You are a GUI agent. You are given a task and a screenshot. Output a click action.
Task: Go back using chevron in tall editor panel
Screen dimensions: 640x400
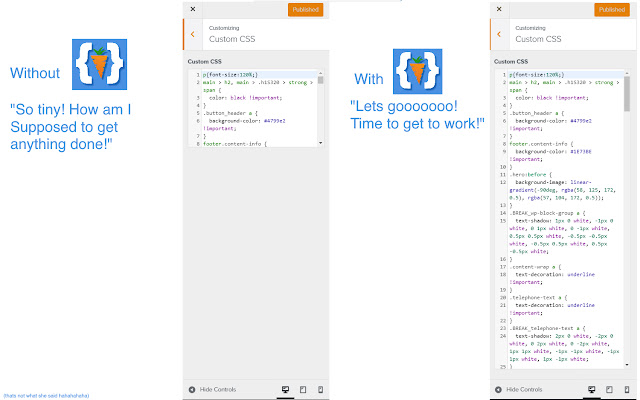click(499, 34)
